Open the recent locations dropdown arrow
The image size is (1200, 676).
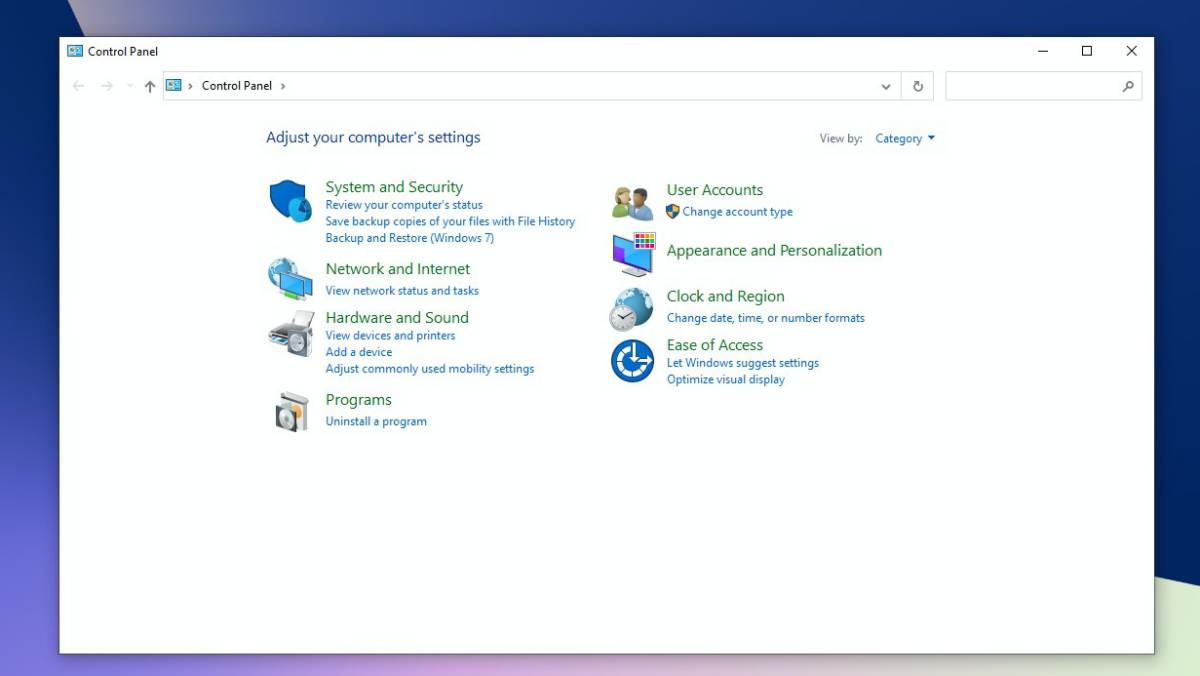tap(130, 86)
